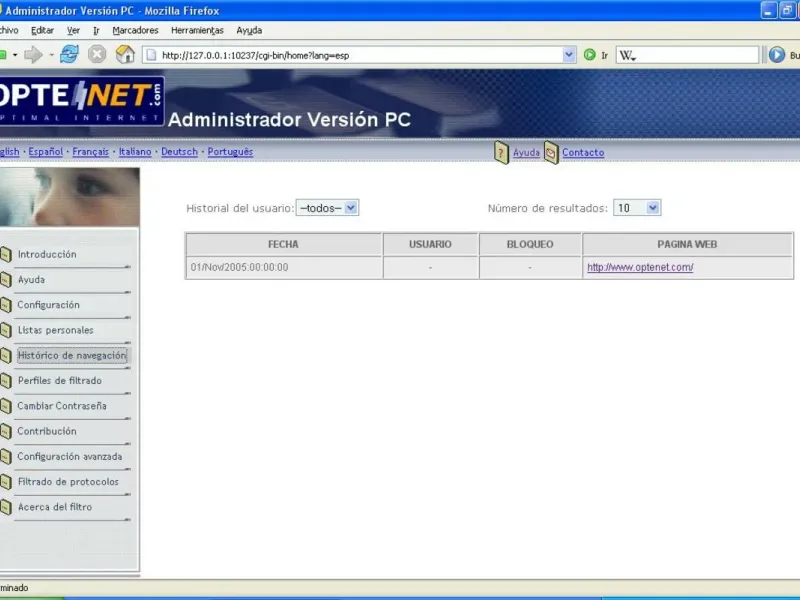Image resolution: width=800 pixels, height=600 pixels.
Task: Open Contribución in the sidebar
Action: (47, 431)
